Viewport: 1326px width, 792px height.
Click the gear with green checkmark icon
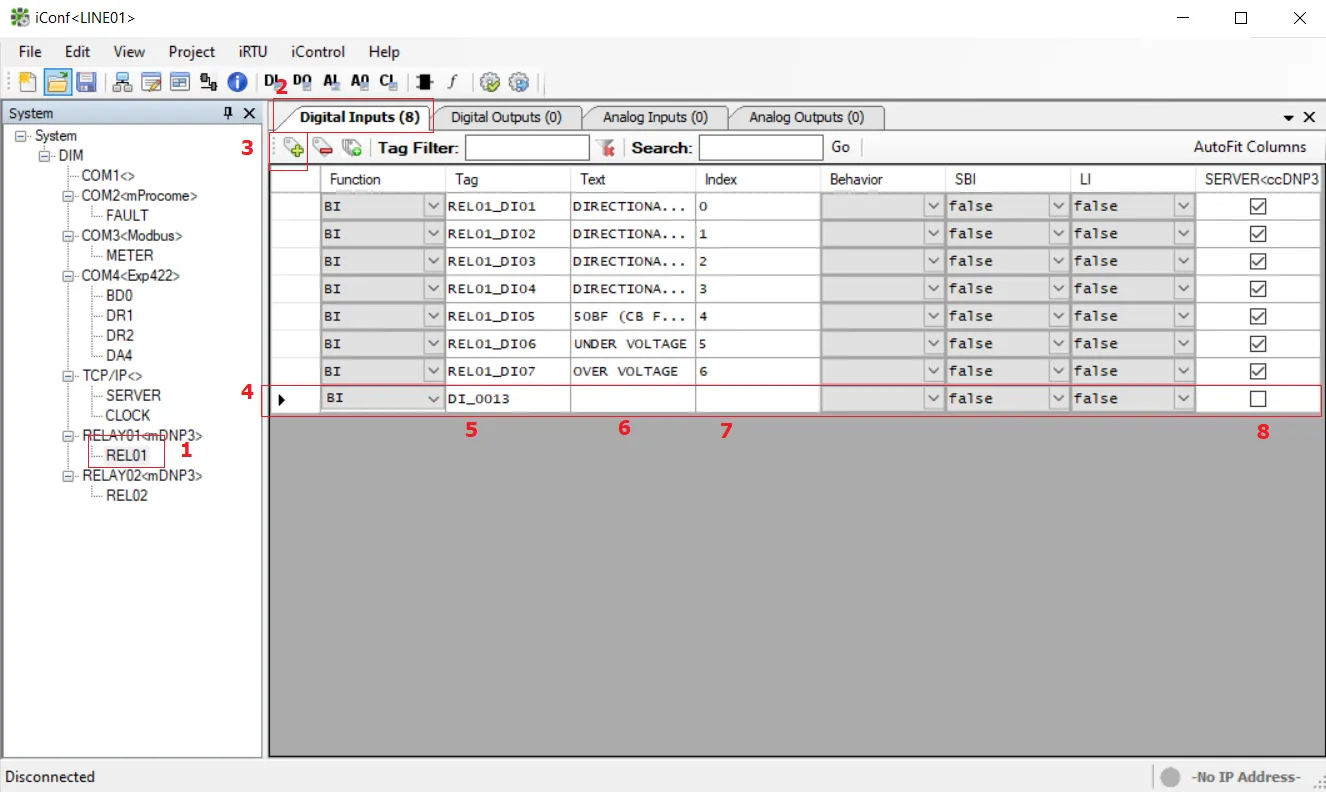pyautogui.click(x=490, y=82)
